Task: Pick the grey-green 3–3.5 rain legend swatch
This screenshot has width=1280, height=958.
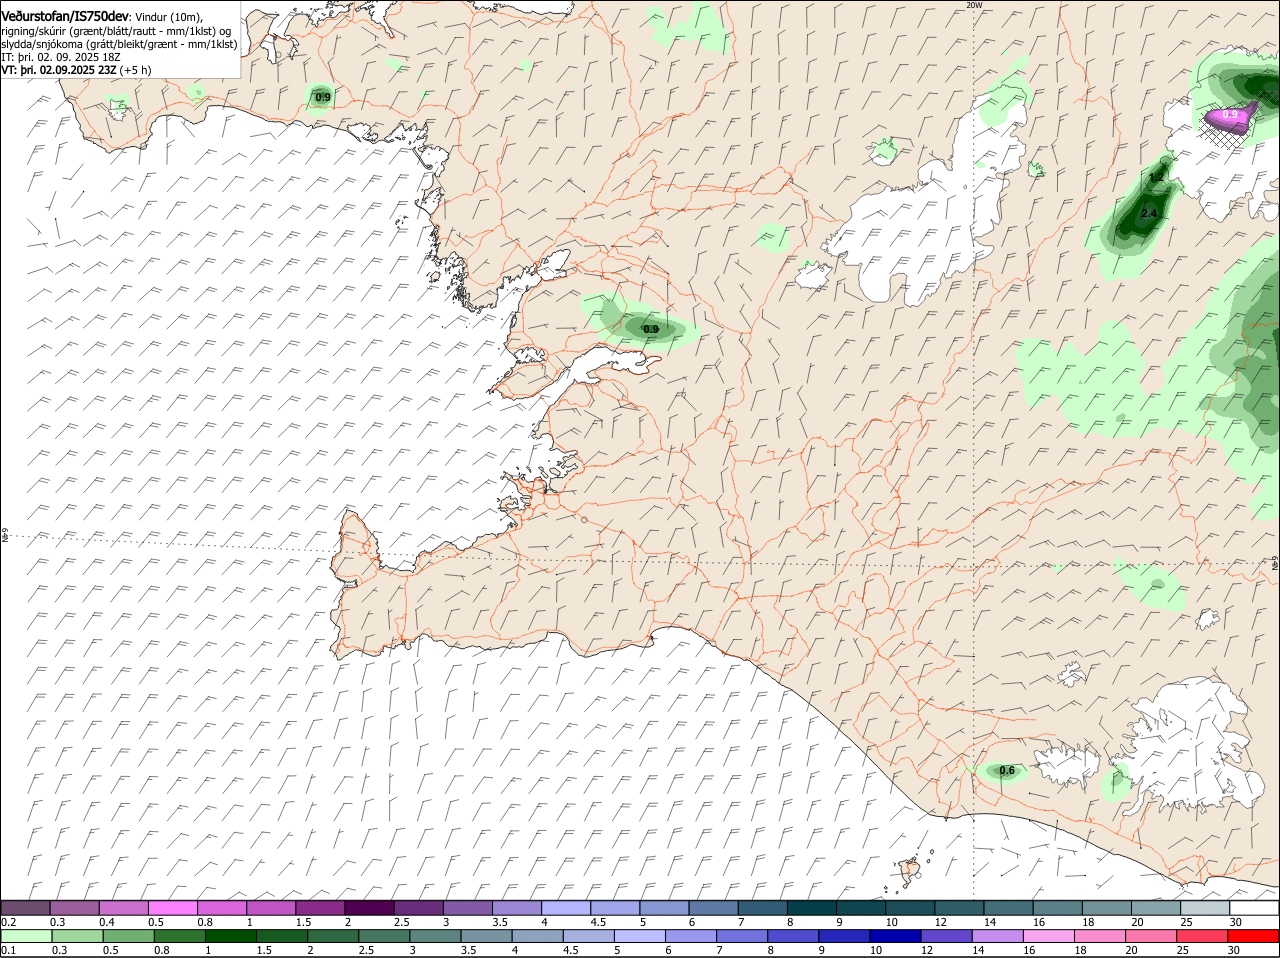Action: point(435,936)
